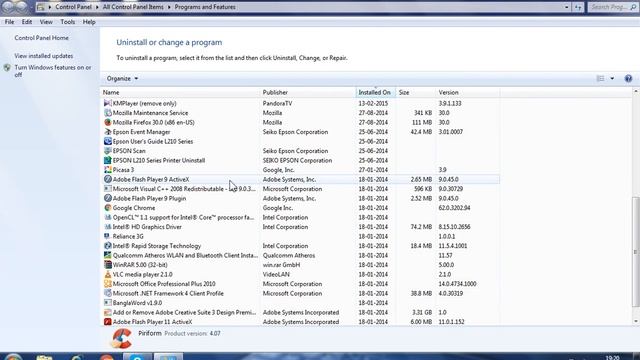Expand the arrow after Control Panel breadcrumb
This screenshot has height=360, width=640.
point(97,7)
